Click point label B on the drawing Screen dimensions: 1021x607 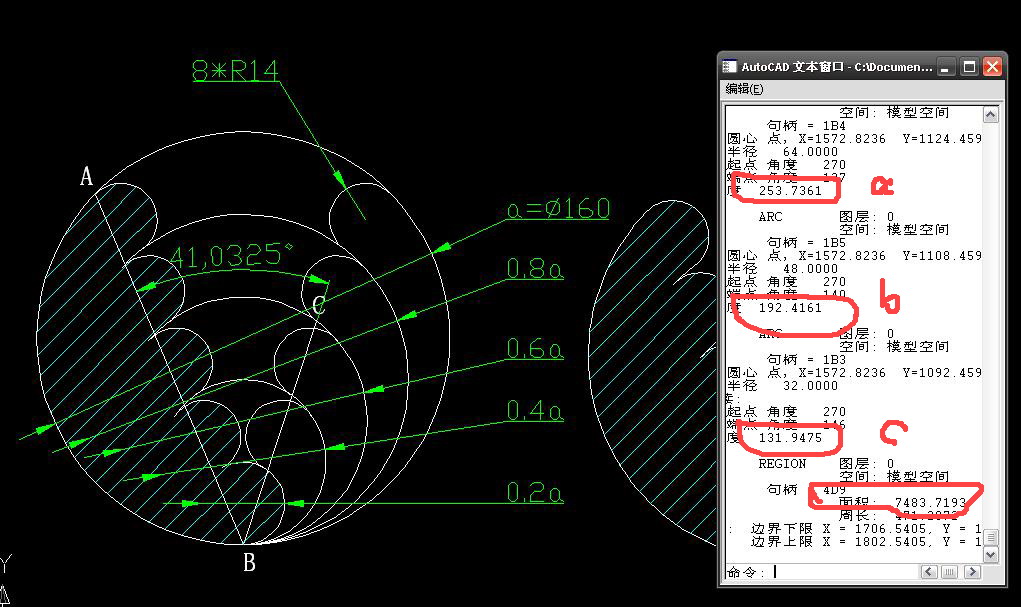pyautogui.click(x=249, y=561)
